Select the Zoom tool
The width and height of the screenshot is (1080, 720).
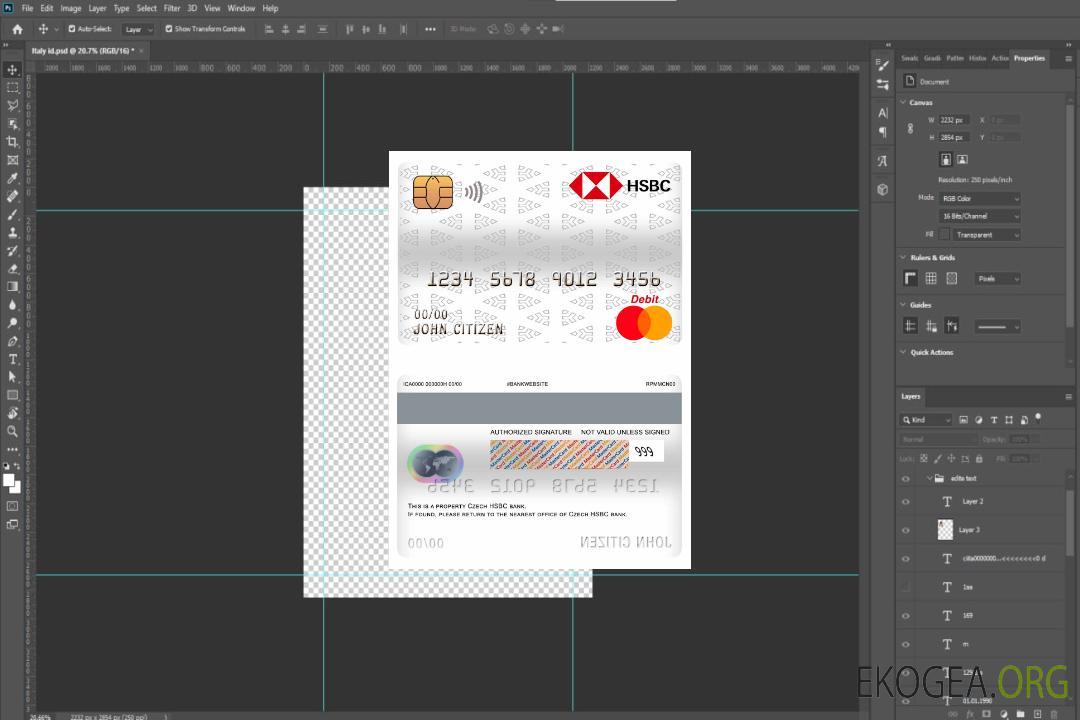(x=13, y=431)
